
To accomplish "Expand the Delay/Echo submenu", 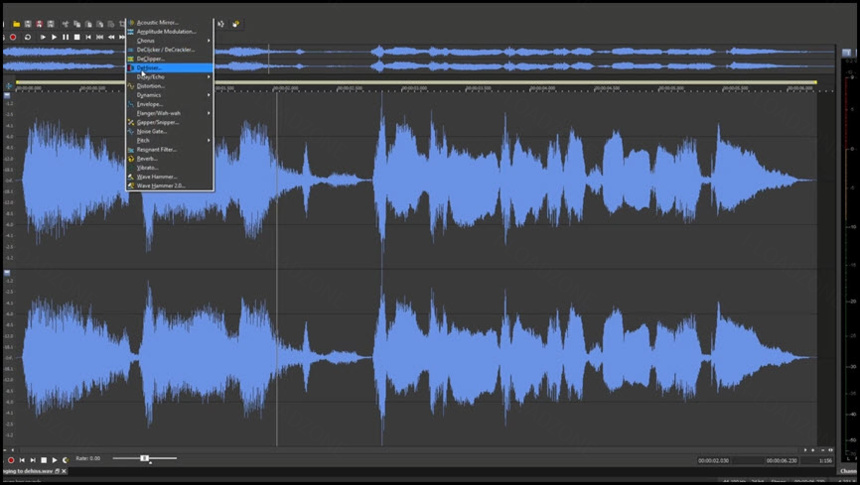I will pos(170,77).
